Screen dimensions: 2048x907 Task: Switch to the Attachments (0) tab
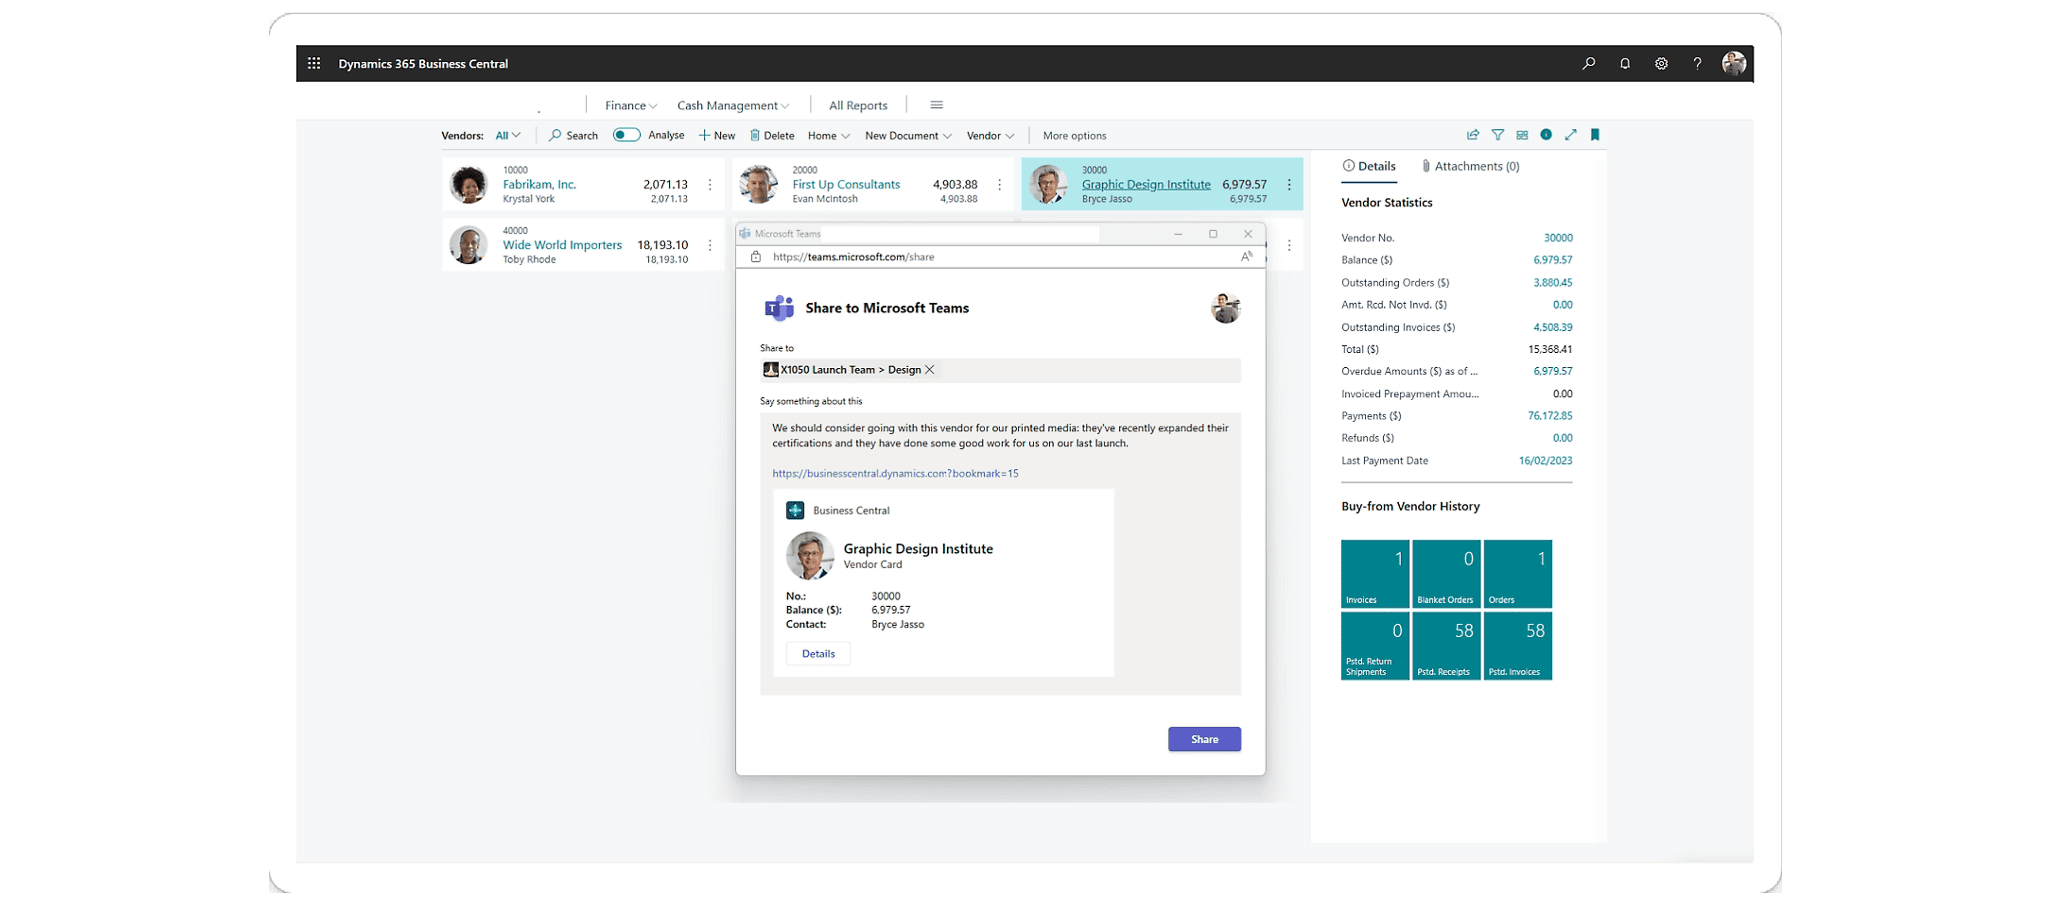[x=1470, y=167]
